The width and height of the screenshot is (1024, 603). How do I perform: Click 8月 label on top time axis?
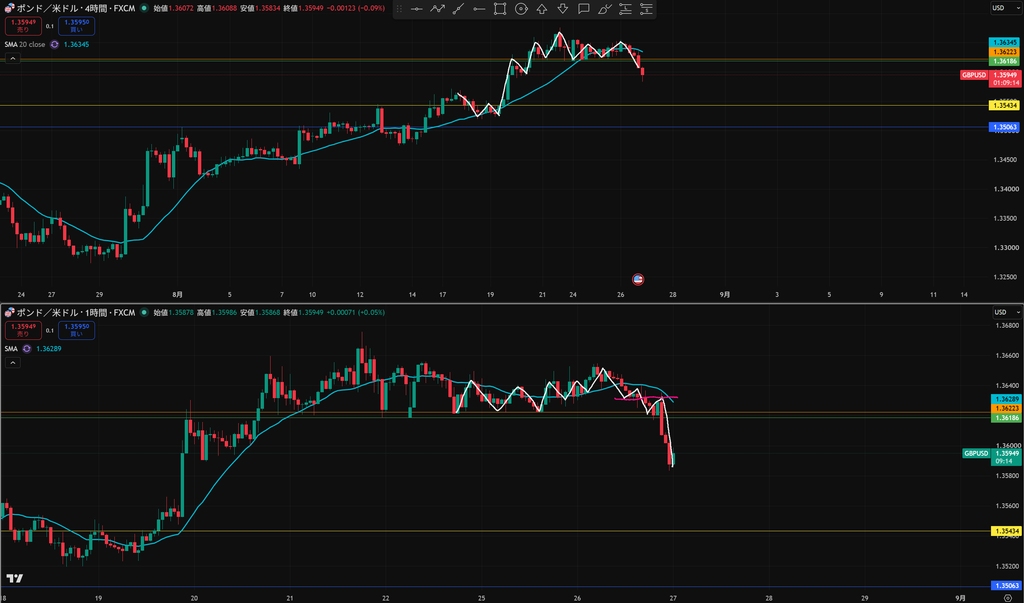(x=177, y=295)
